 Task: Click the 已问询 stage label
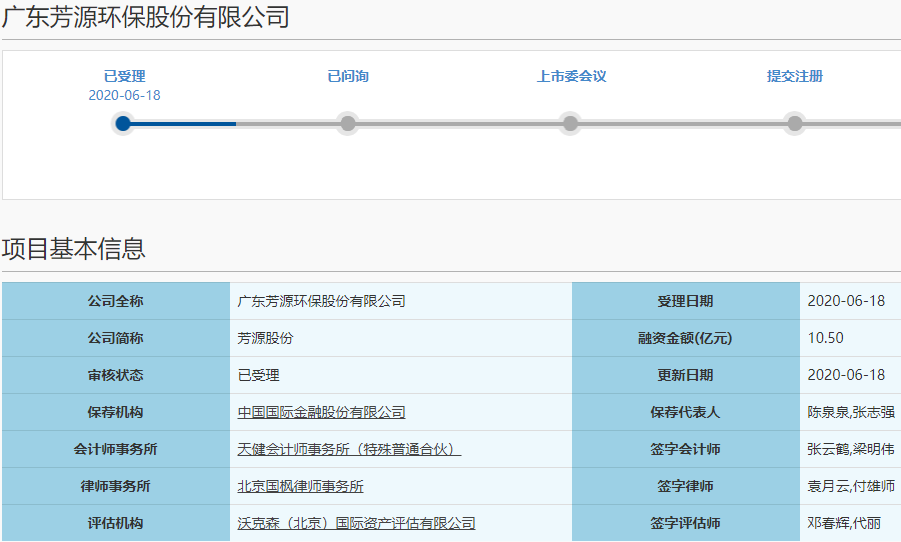(348, 76)
